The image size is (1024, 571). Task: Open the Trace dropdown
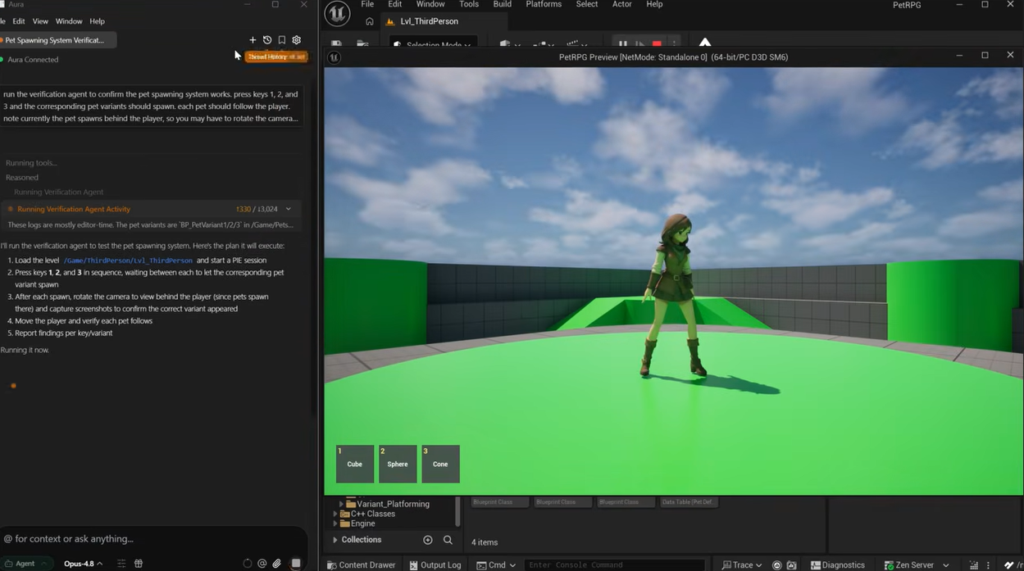click(x=742, y=565)
